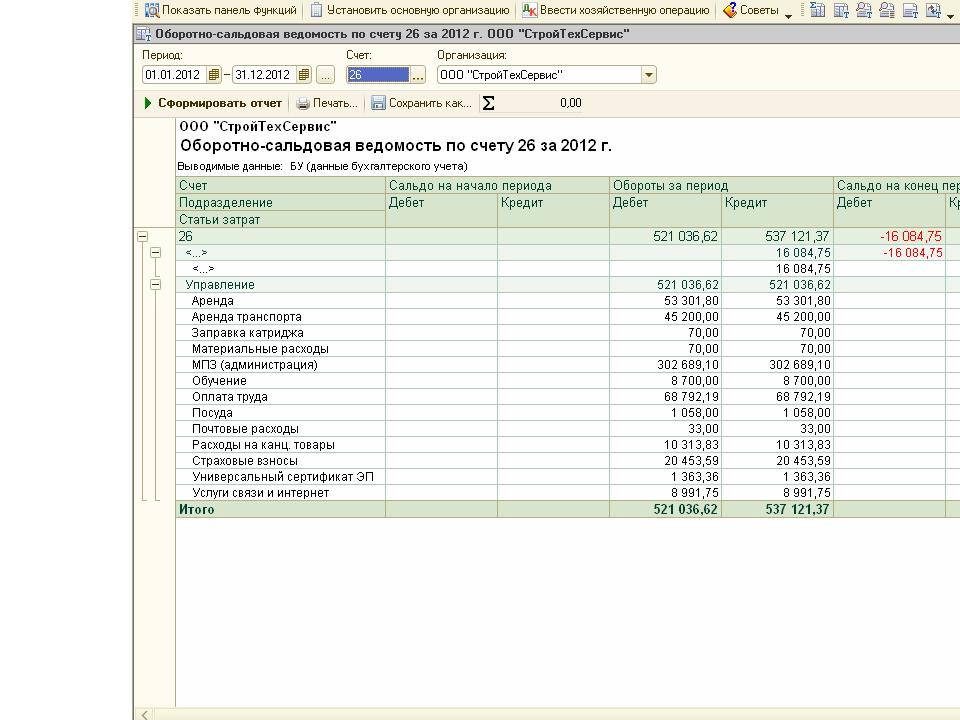Open calendar picker for end date 31.12.2012

pos(304,75)
